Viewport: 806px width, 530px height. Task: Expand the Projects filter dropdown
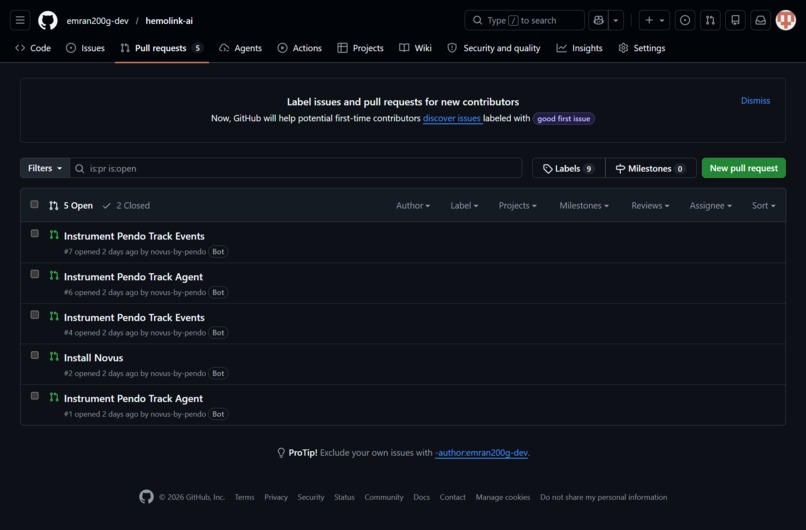click(517, 206)
